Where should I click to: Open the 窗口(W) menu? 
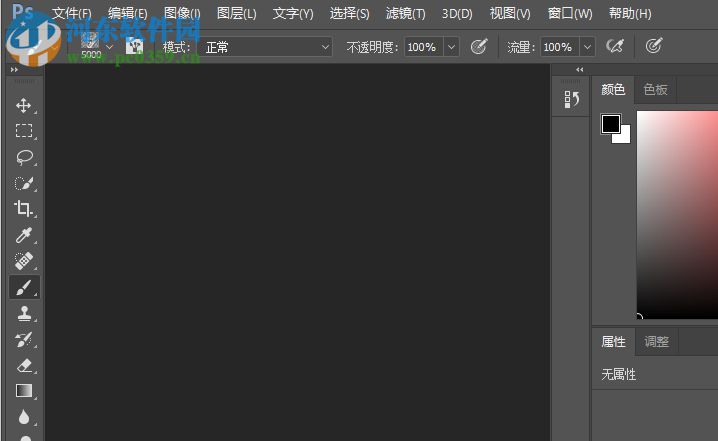pyautogui.click(x=570, y=13)
